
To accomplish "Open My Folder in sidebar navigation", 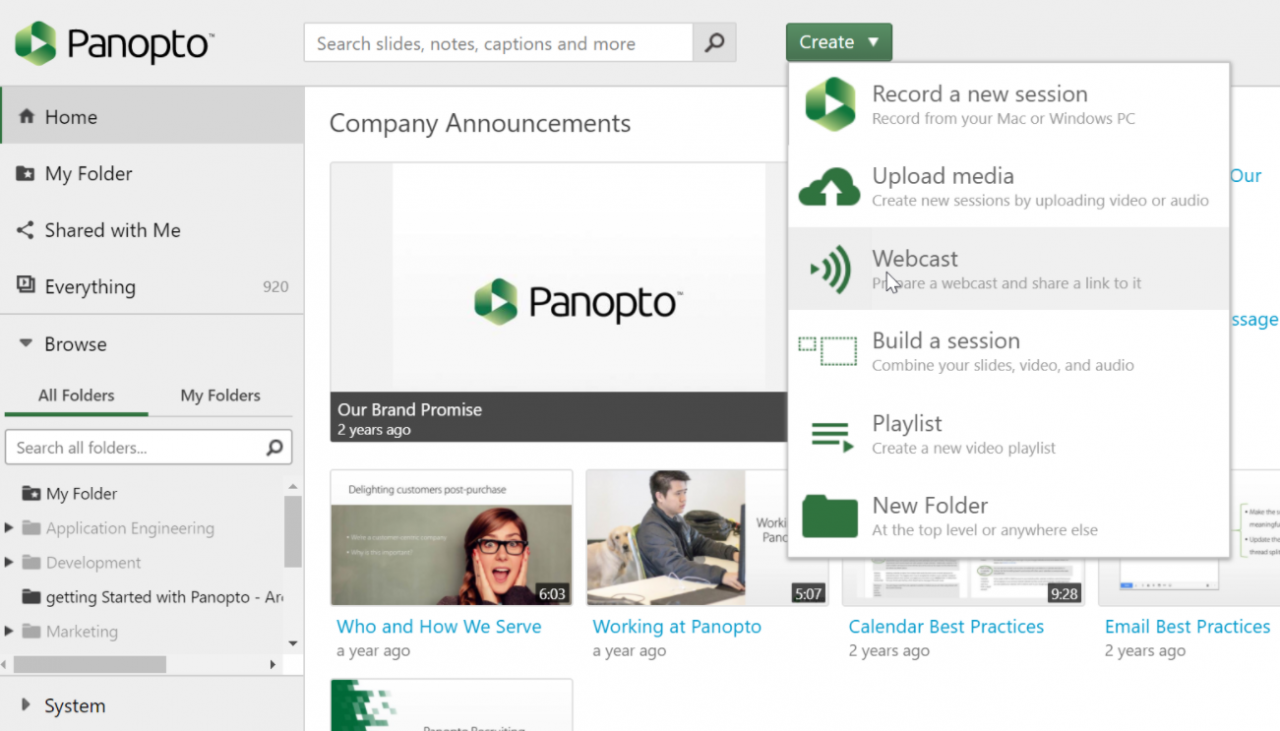I will [152, 174].
